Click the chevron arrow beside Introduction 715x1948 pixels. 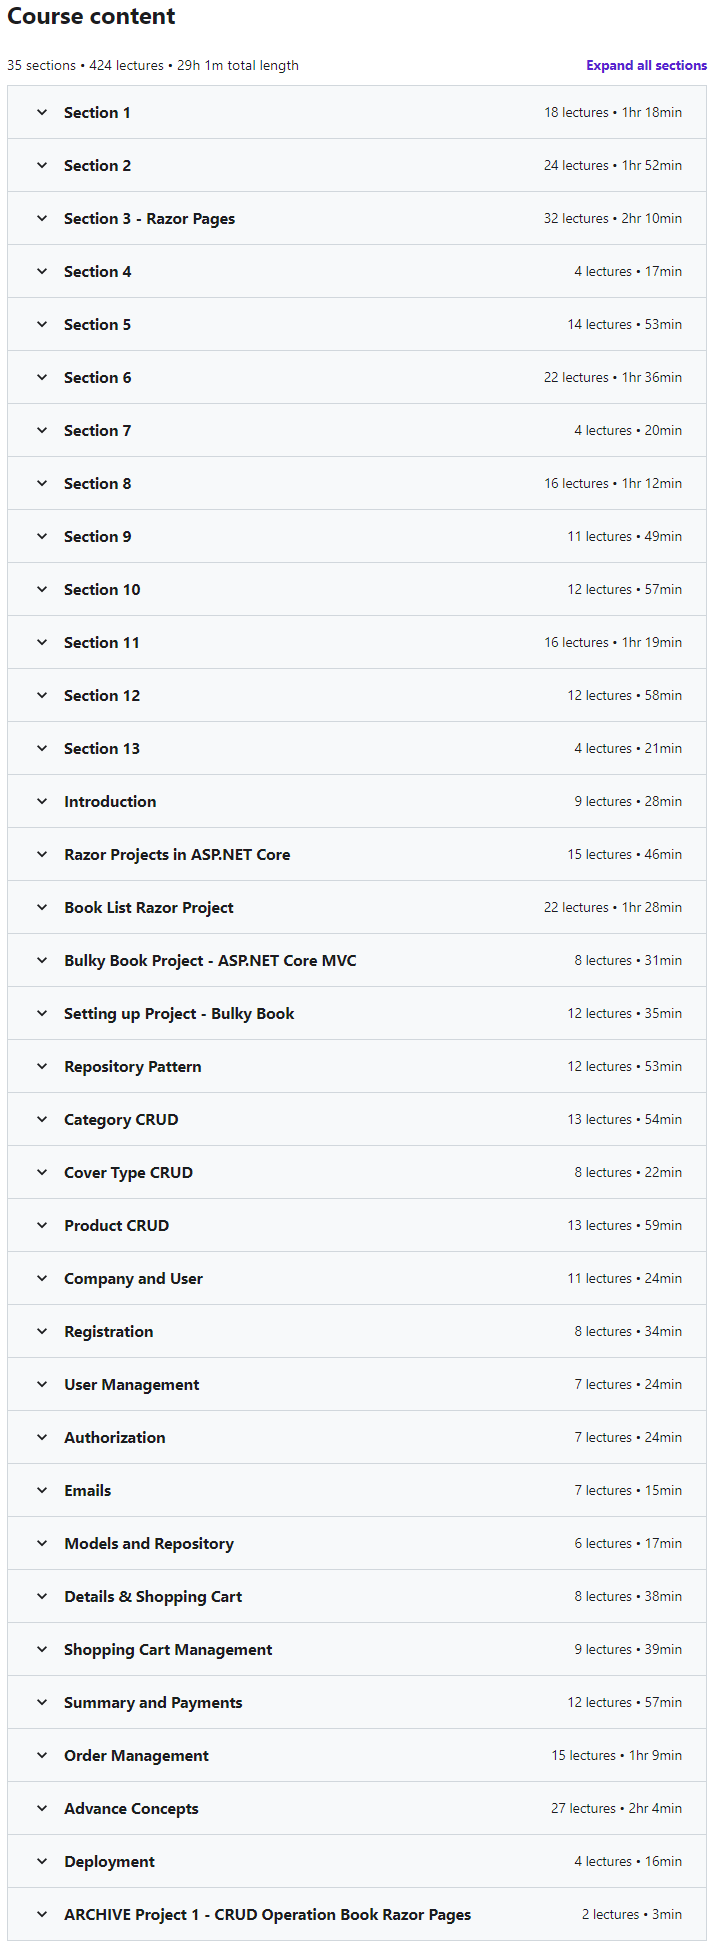(x=42, y=802)
